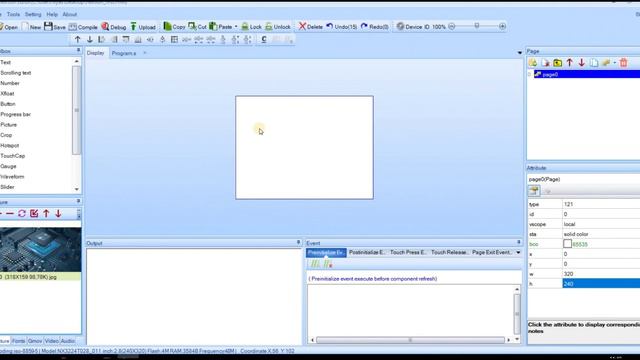Undo the last action
The image size is (640, 360).
click(x=341, y=27)
